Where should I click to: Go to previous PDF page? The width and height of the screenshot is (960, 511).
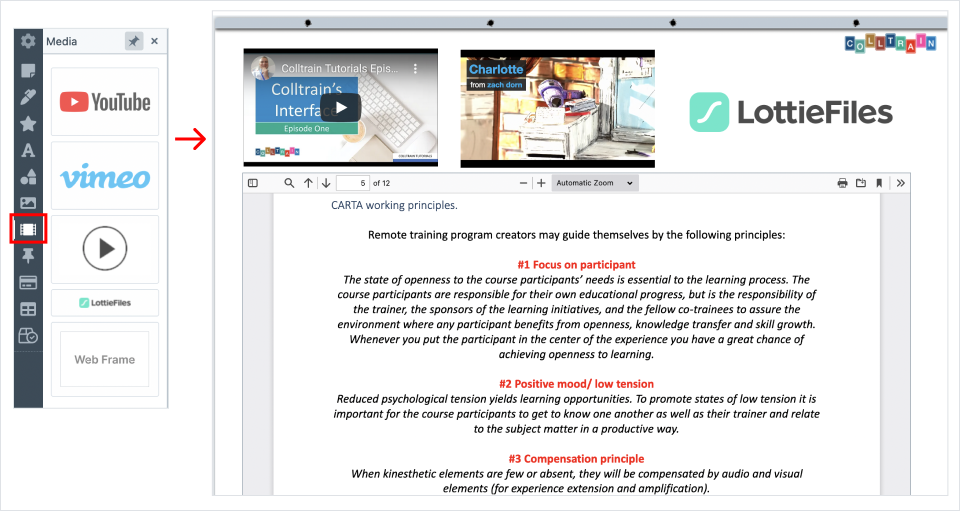click(x=308, y=183)
